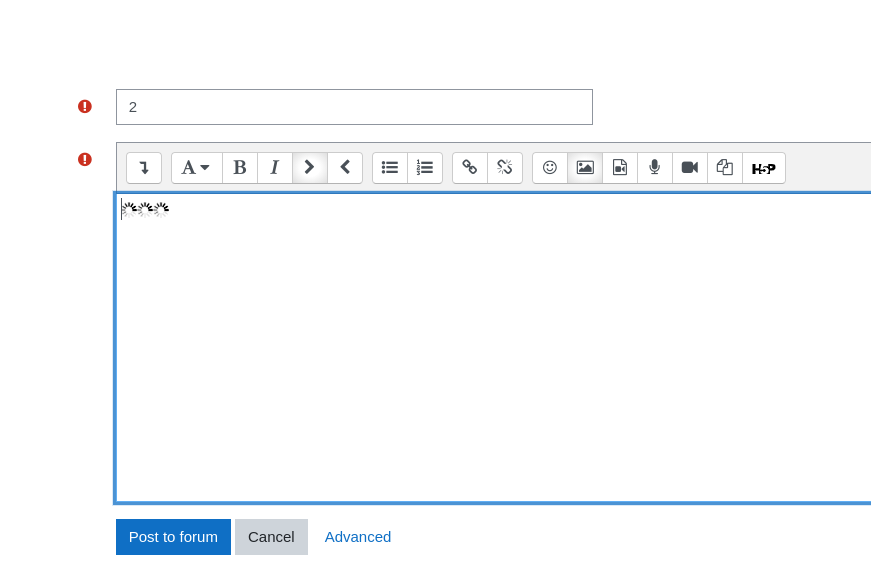Toggle italic formatting

275,168
